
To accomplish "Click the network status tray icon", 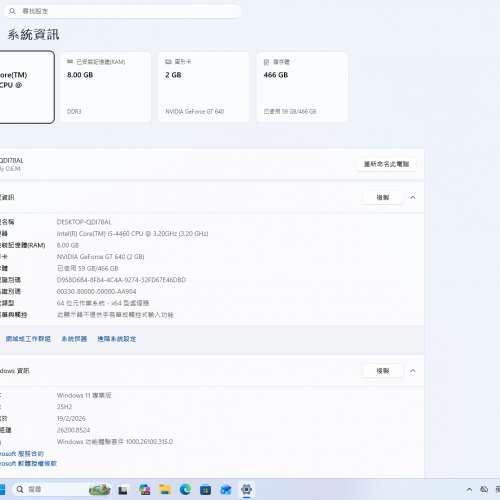I will 484,489.
